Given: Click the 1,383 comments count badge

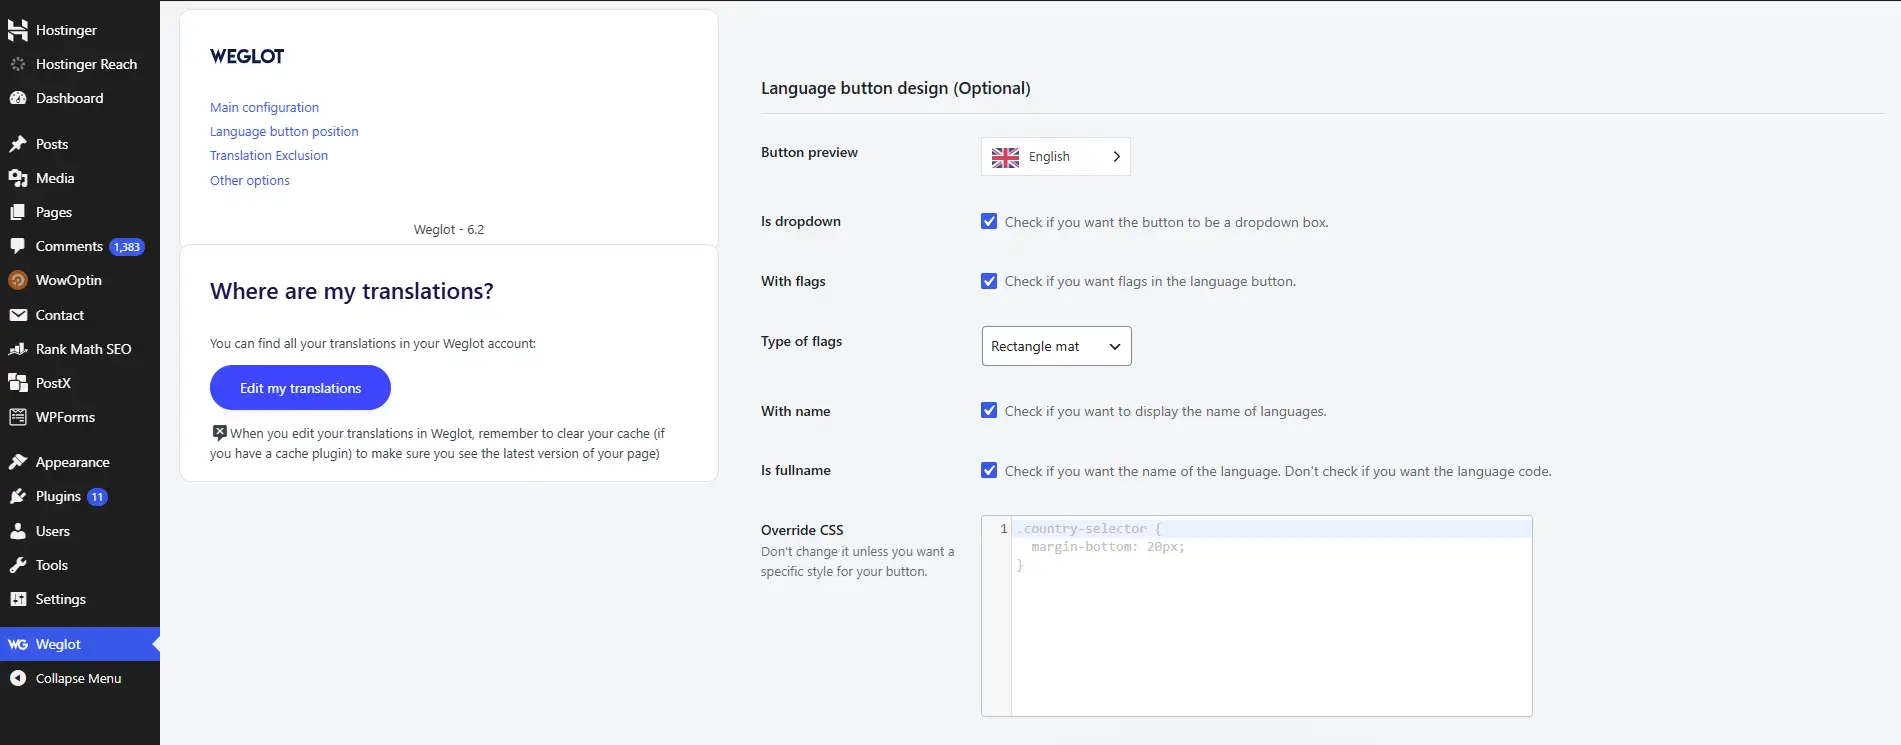Looking at the screenshot, I should point(127,247).
